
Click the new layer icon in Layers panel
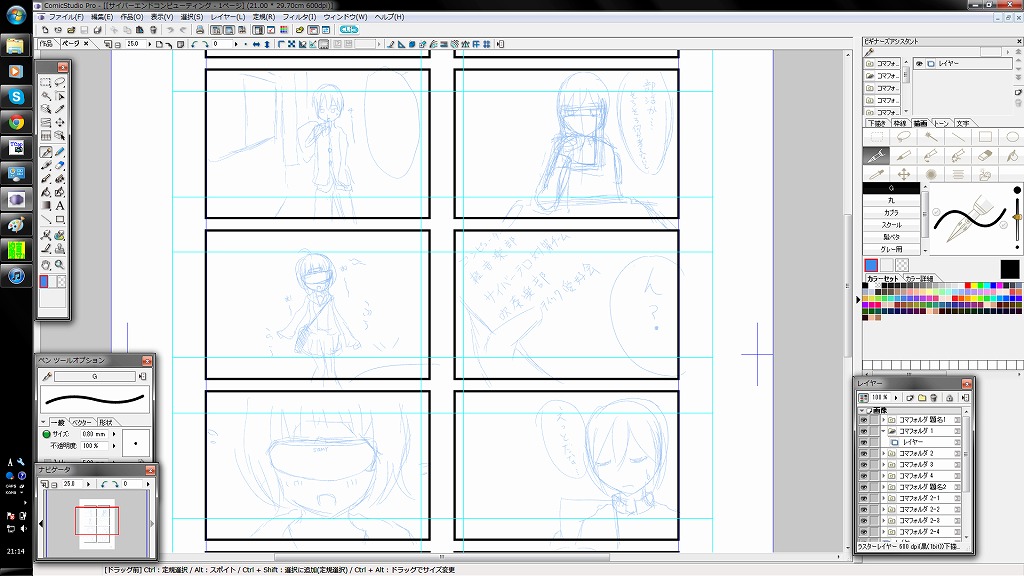click(910, 397)
